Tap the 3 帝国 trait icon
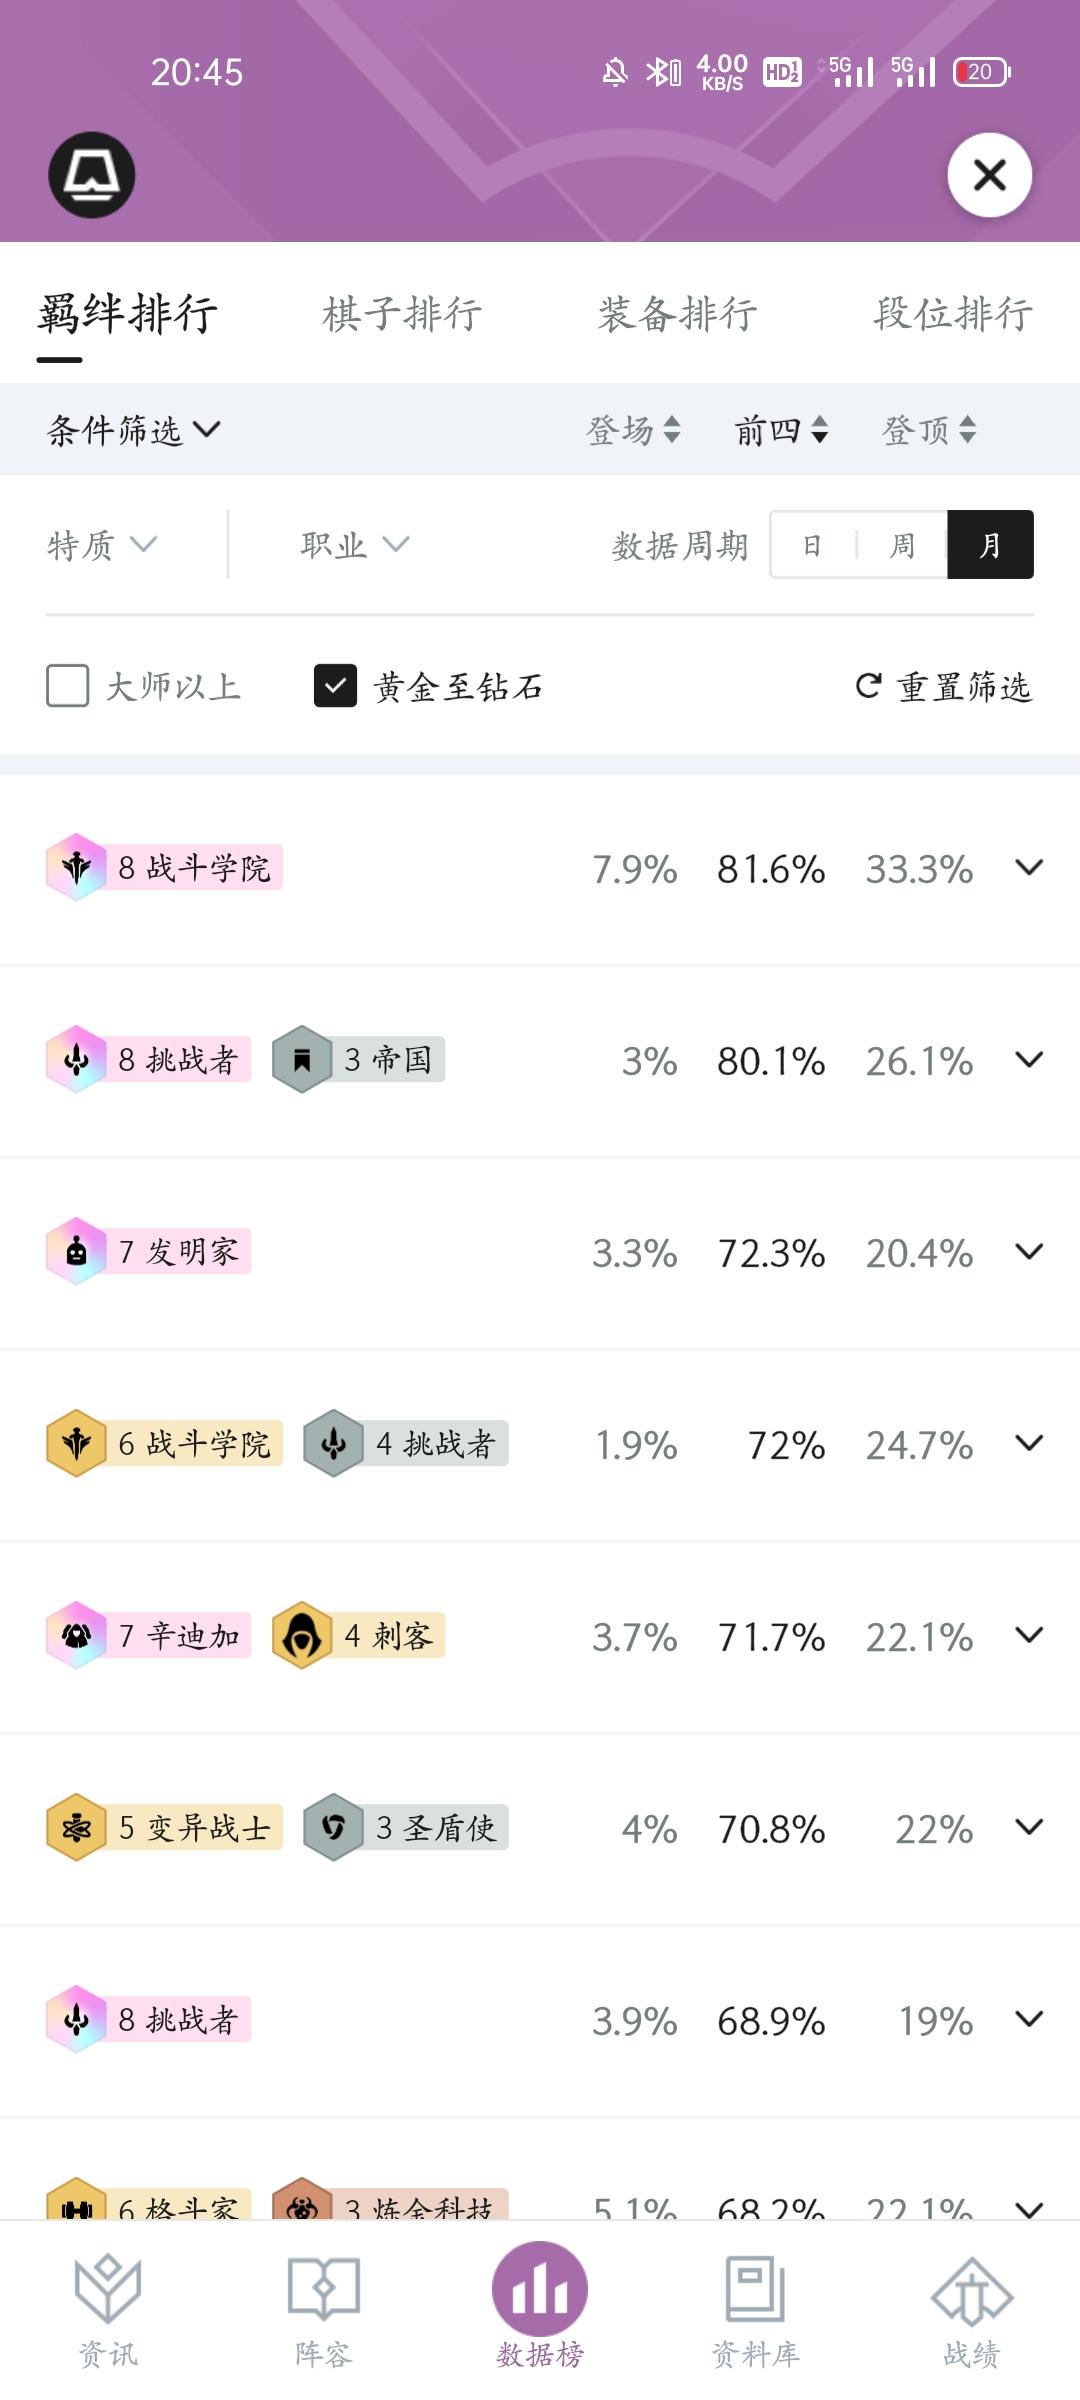This screenshot has height=2400, width=1080. [x=302, y=1059]
